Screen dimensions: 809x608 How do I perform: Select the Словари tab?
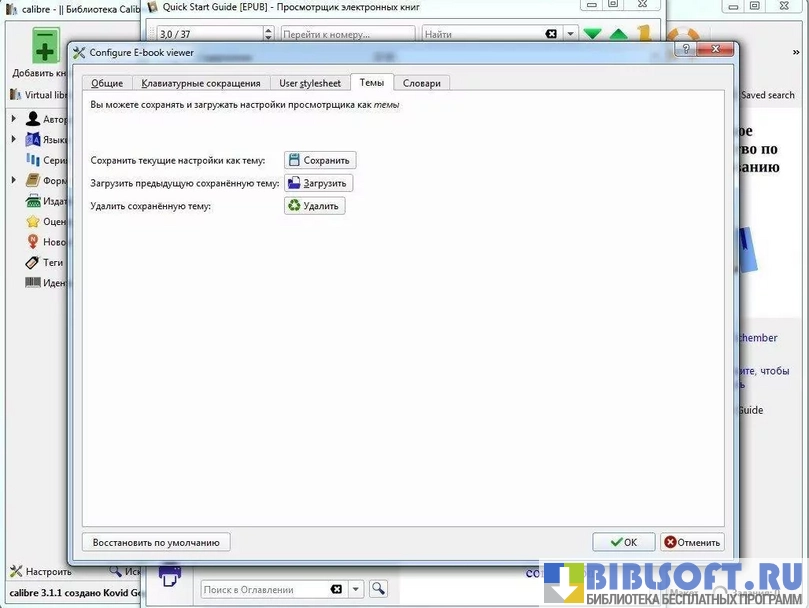point(421,83)
